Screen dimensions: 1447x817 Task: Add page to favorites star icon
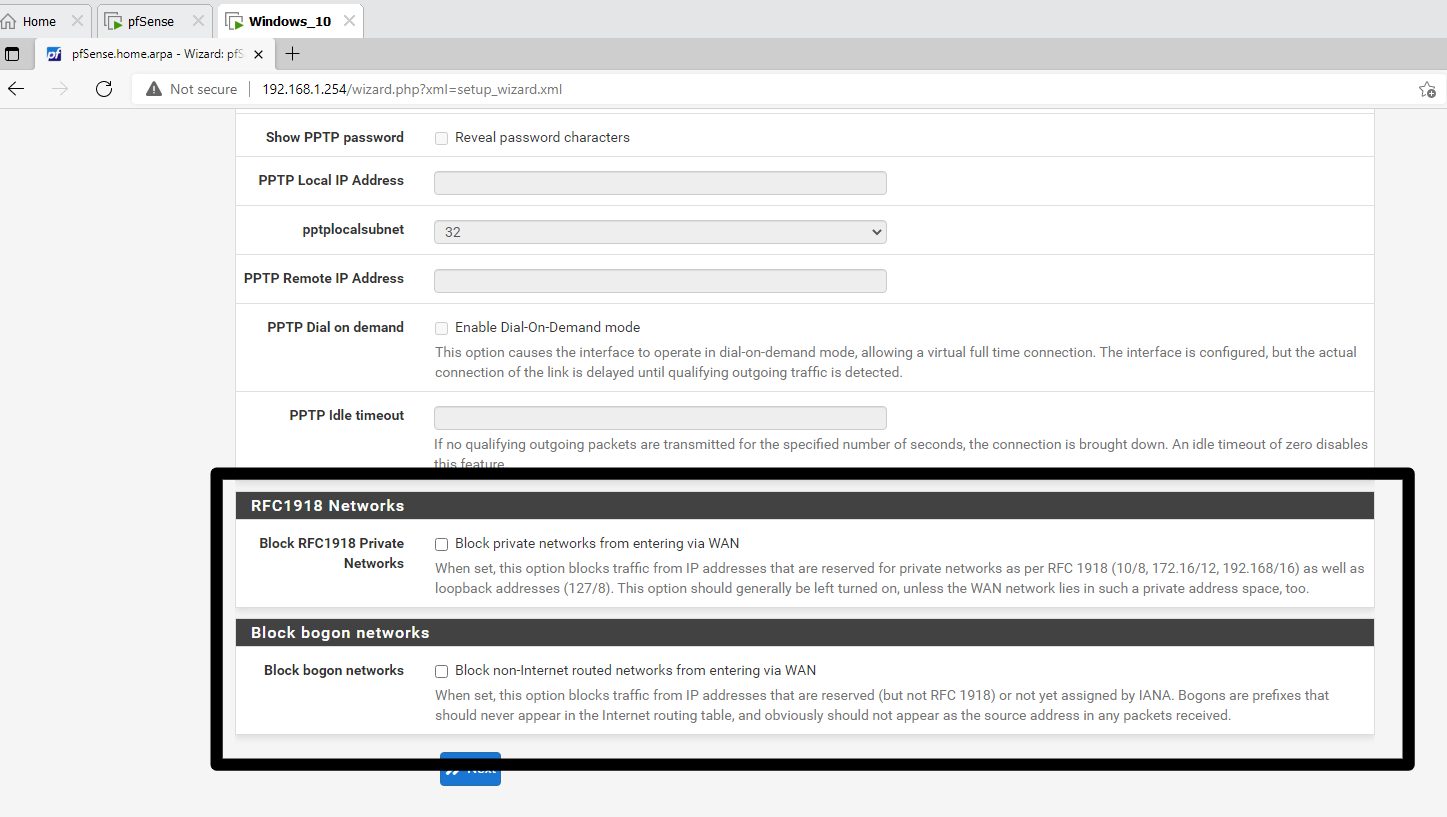pos(1427,89)
